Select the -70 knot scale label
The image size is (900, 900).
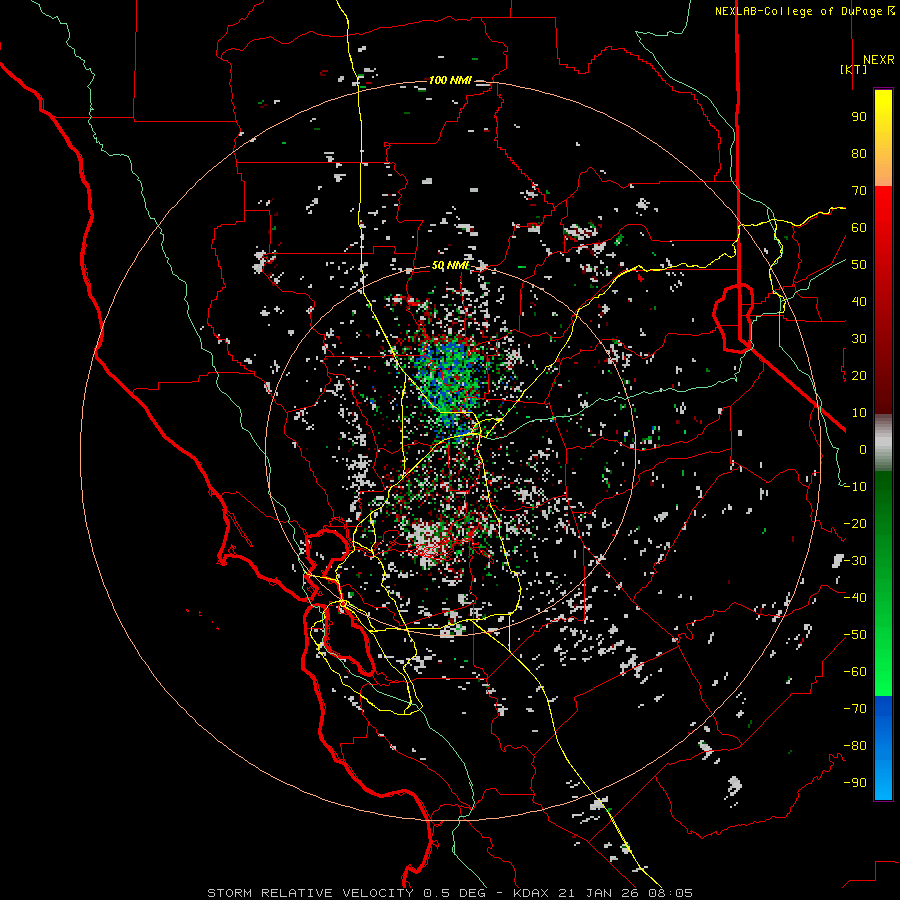click(855, 709)
